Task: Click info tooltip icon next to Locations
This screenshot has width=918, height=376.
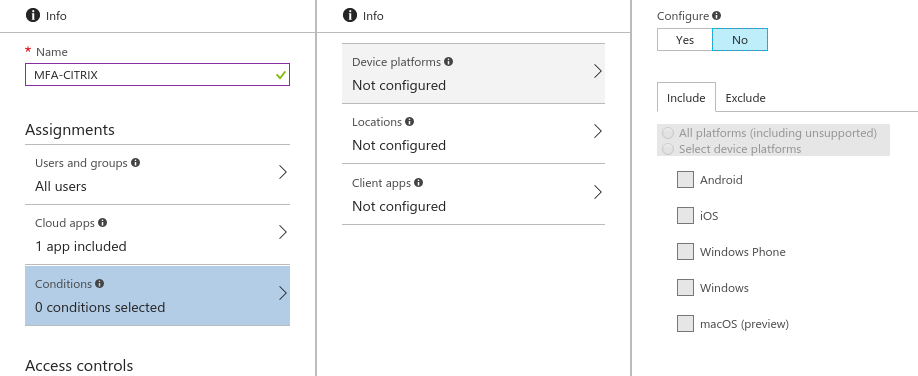Action: tap(409, 122)
